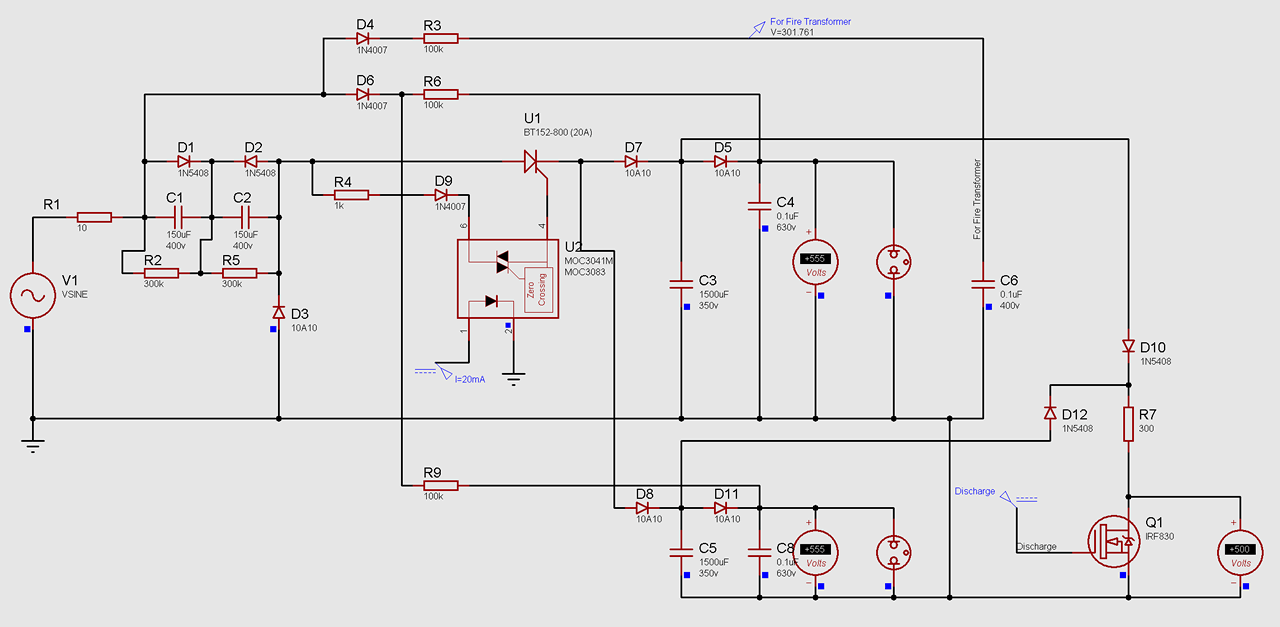This screenshot has width=1280, height=627.
Task: Click the 100k value under R9
Action: pyautogui.click(x=433, y=496)
